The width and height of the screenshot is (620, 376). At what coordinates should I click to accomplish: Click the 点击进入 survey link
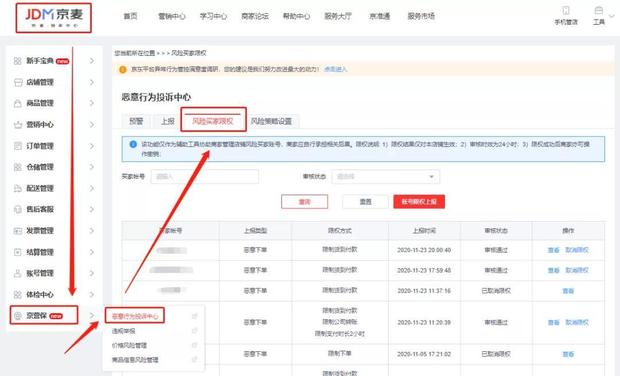(335, 69)
